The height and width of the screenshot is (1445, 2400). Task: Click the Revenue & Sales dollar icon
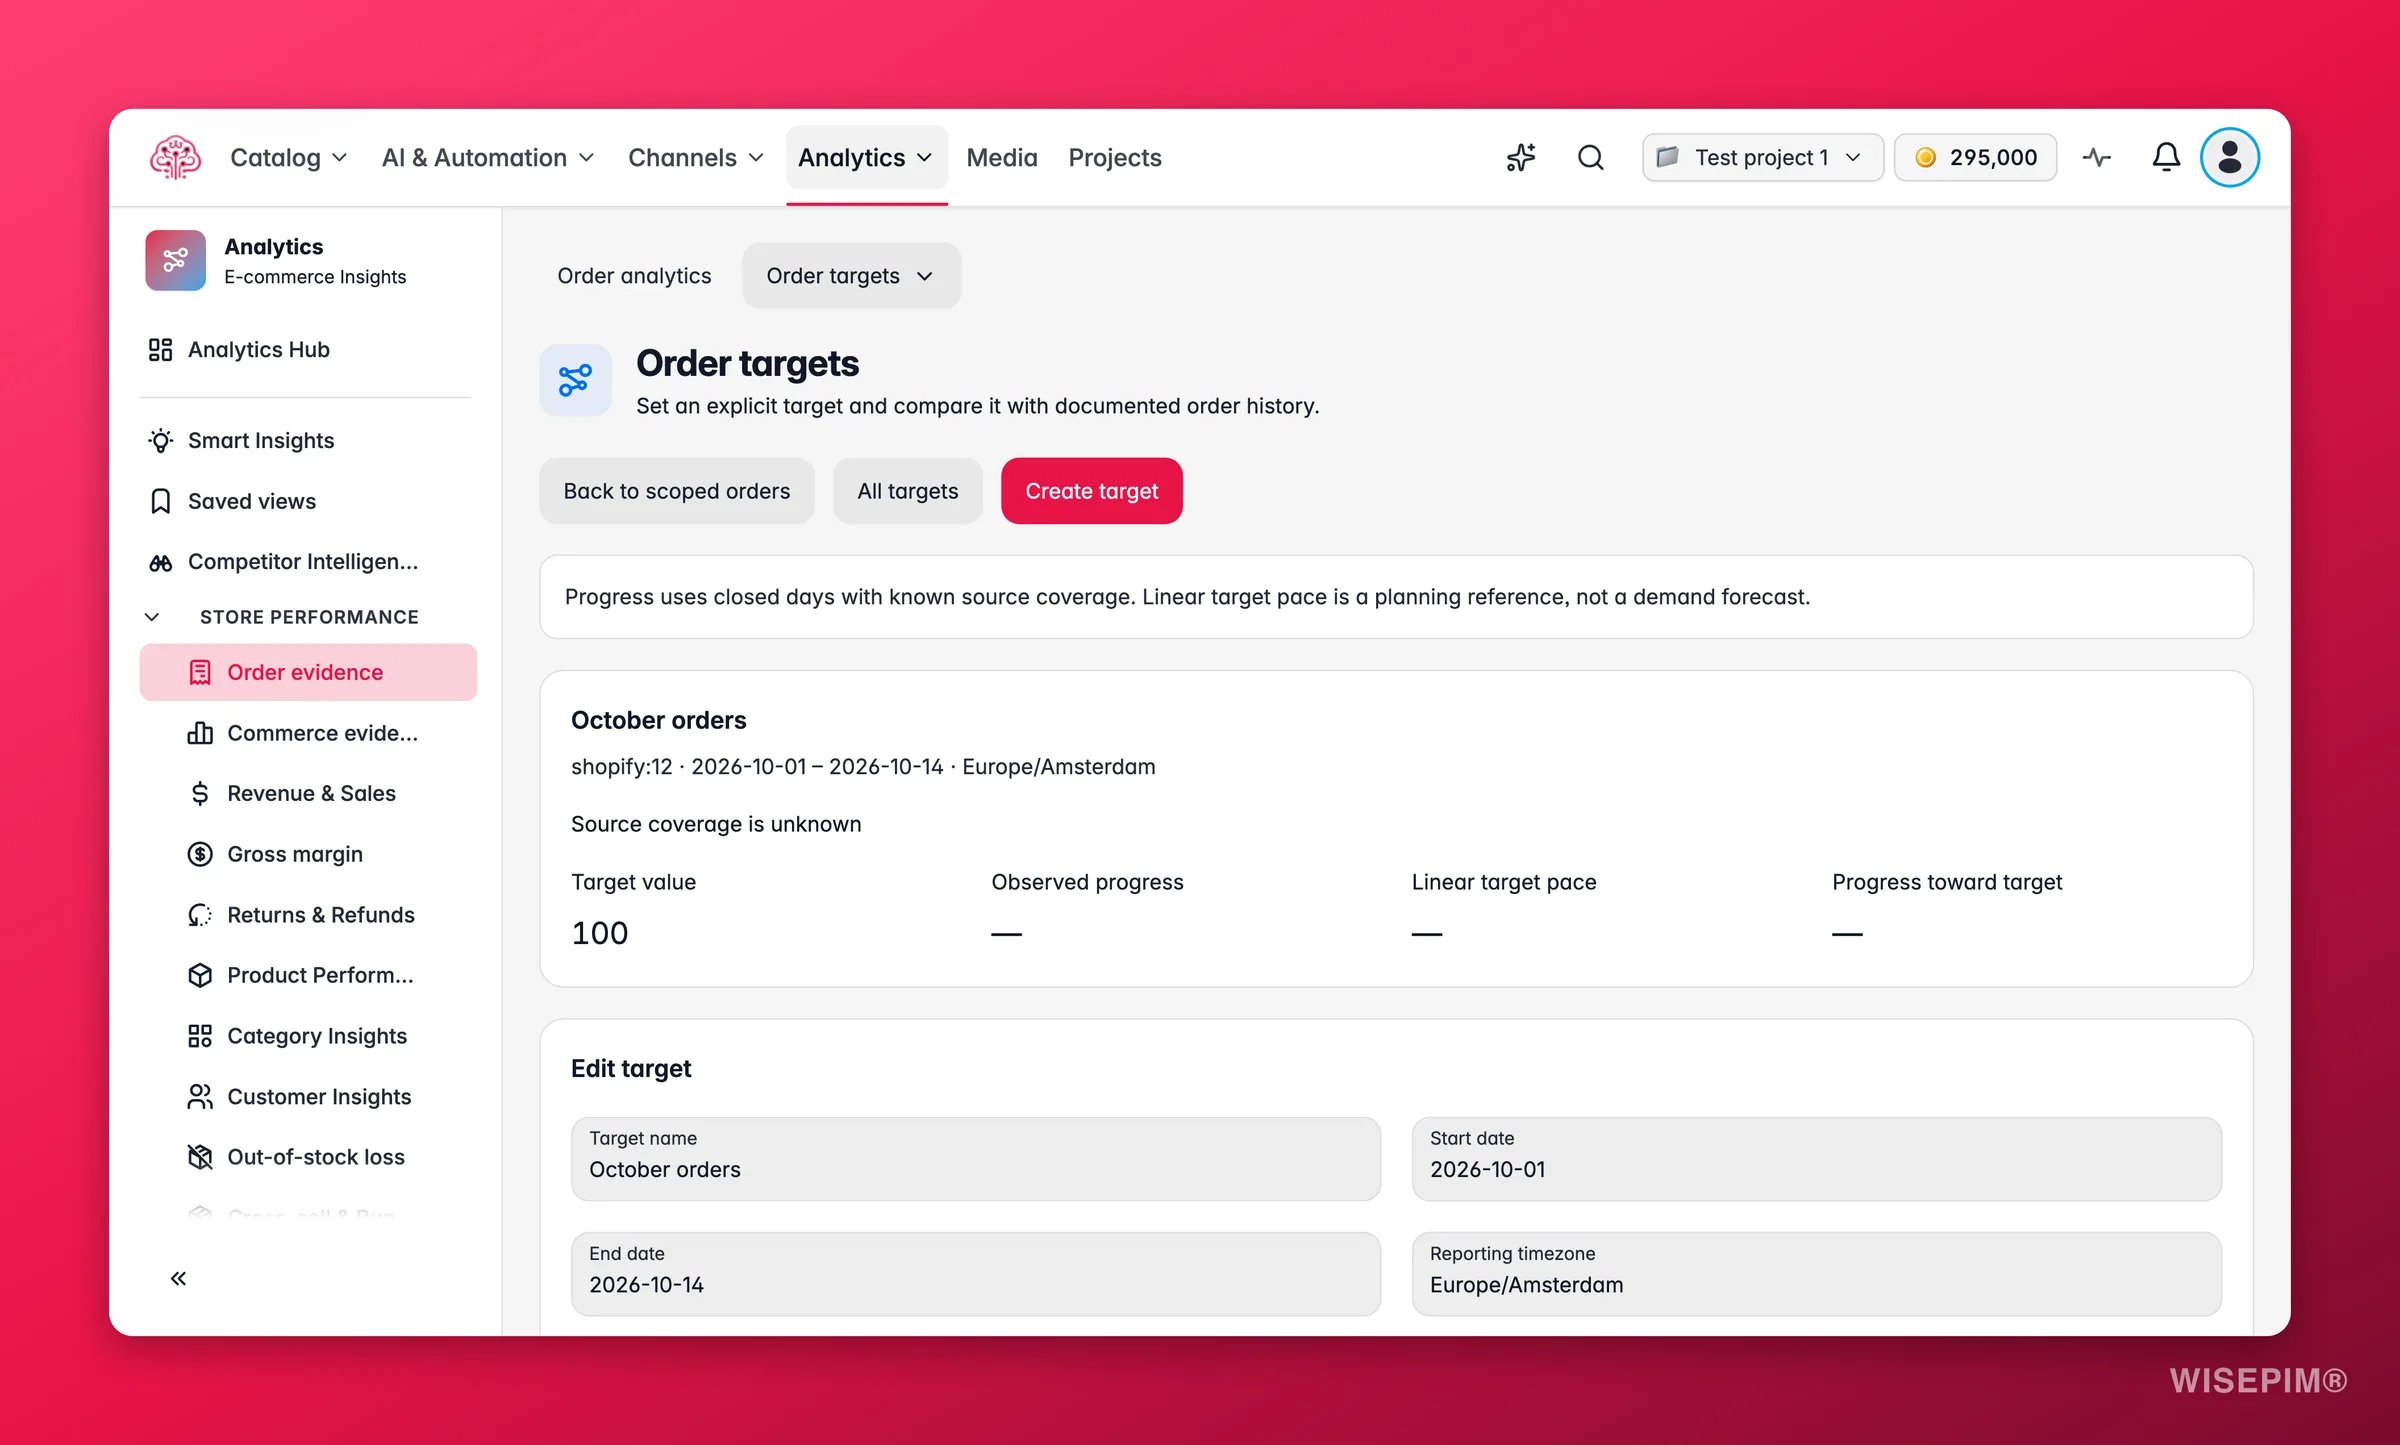[x=200, y=793]
